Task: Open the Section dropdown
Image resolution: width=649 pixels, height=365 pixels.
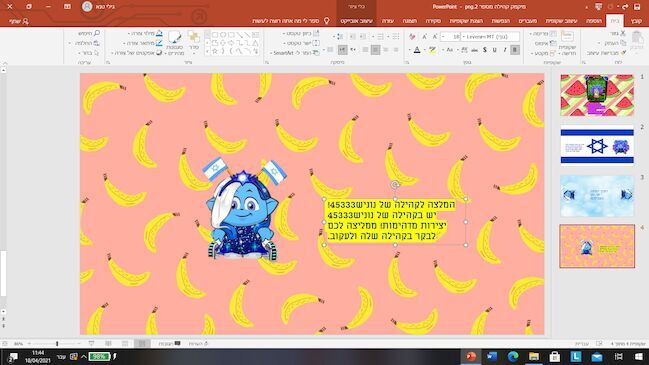Action: (x=543, y=53)
